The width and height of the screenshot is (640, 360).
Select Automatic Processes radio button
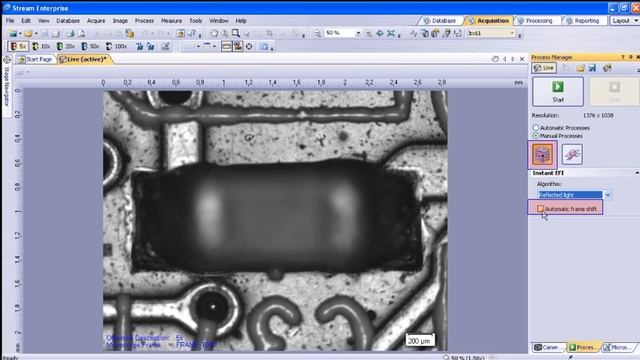click(x=536, y=128)
